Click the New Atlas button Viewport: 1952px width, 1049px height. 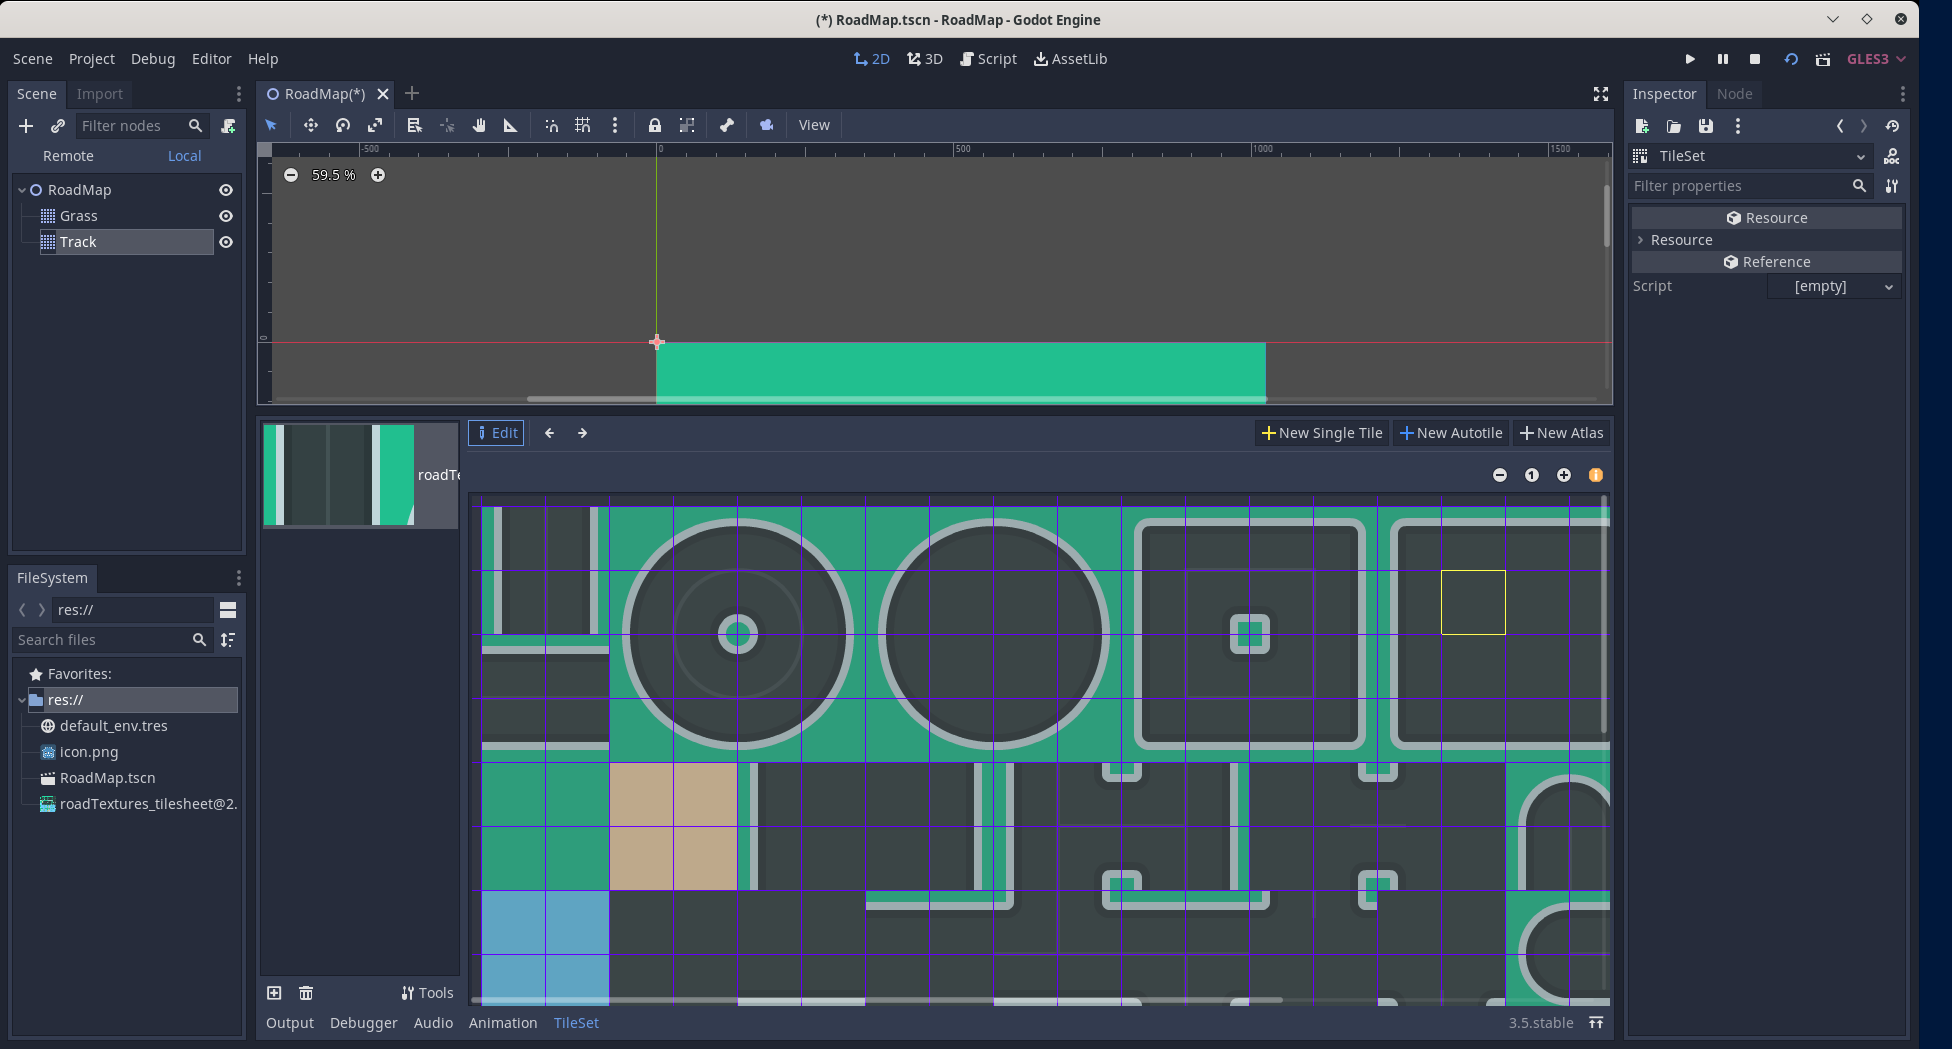(x=1561, y=432)
